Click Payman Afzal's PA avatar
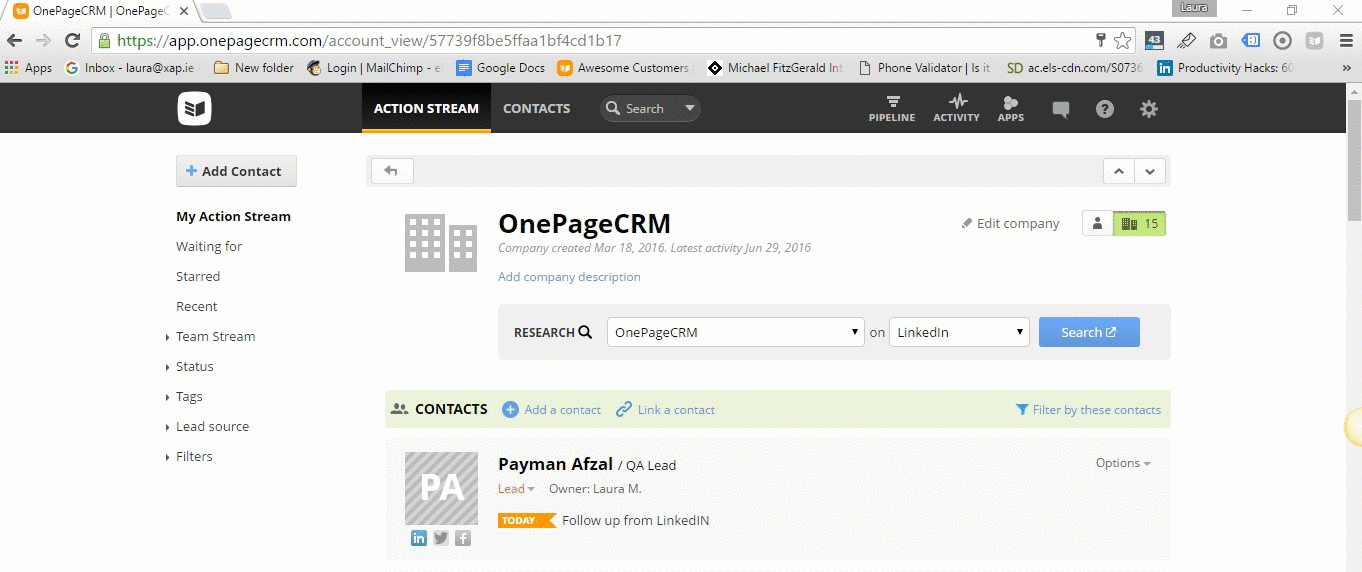Screen dimensions: 1362x572 pyautogui.click(x=441, y=488)
